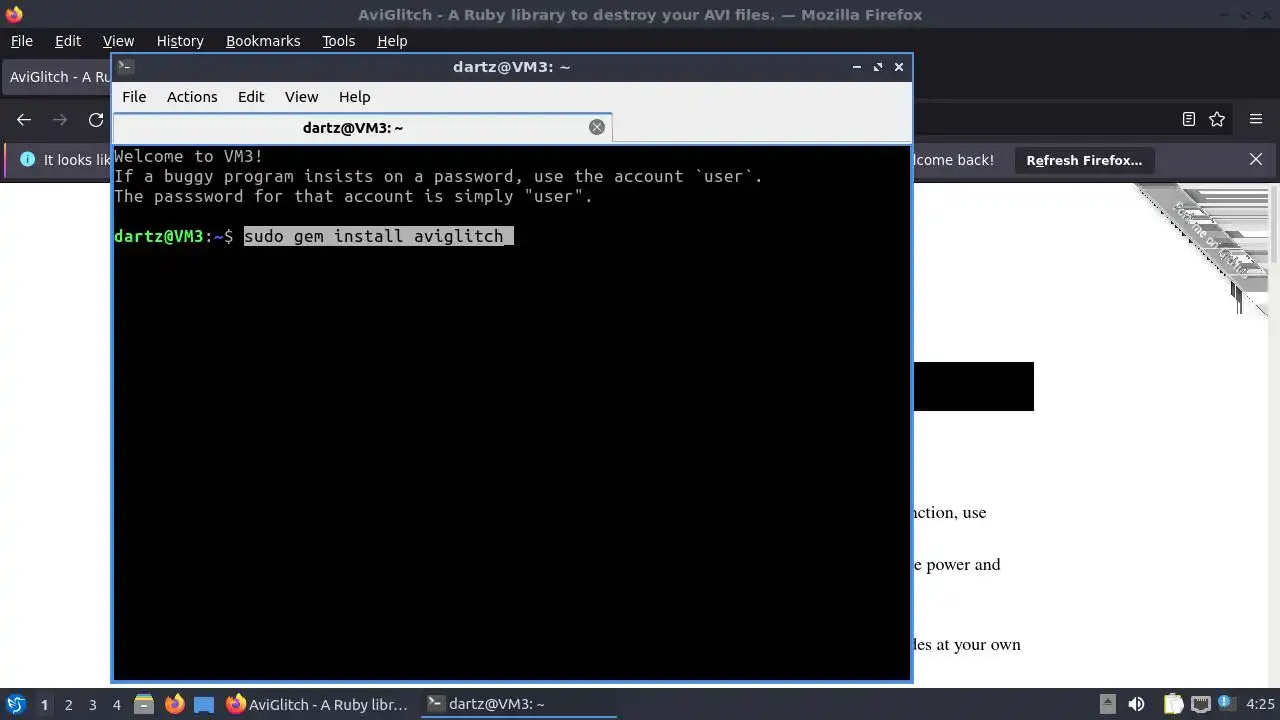Open Firefox View menu
Screen dimensions: 1280x720
[118, 41]
